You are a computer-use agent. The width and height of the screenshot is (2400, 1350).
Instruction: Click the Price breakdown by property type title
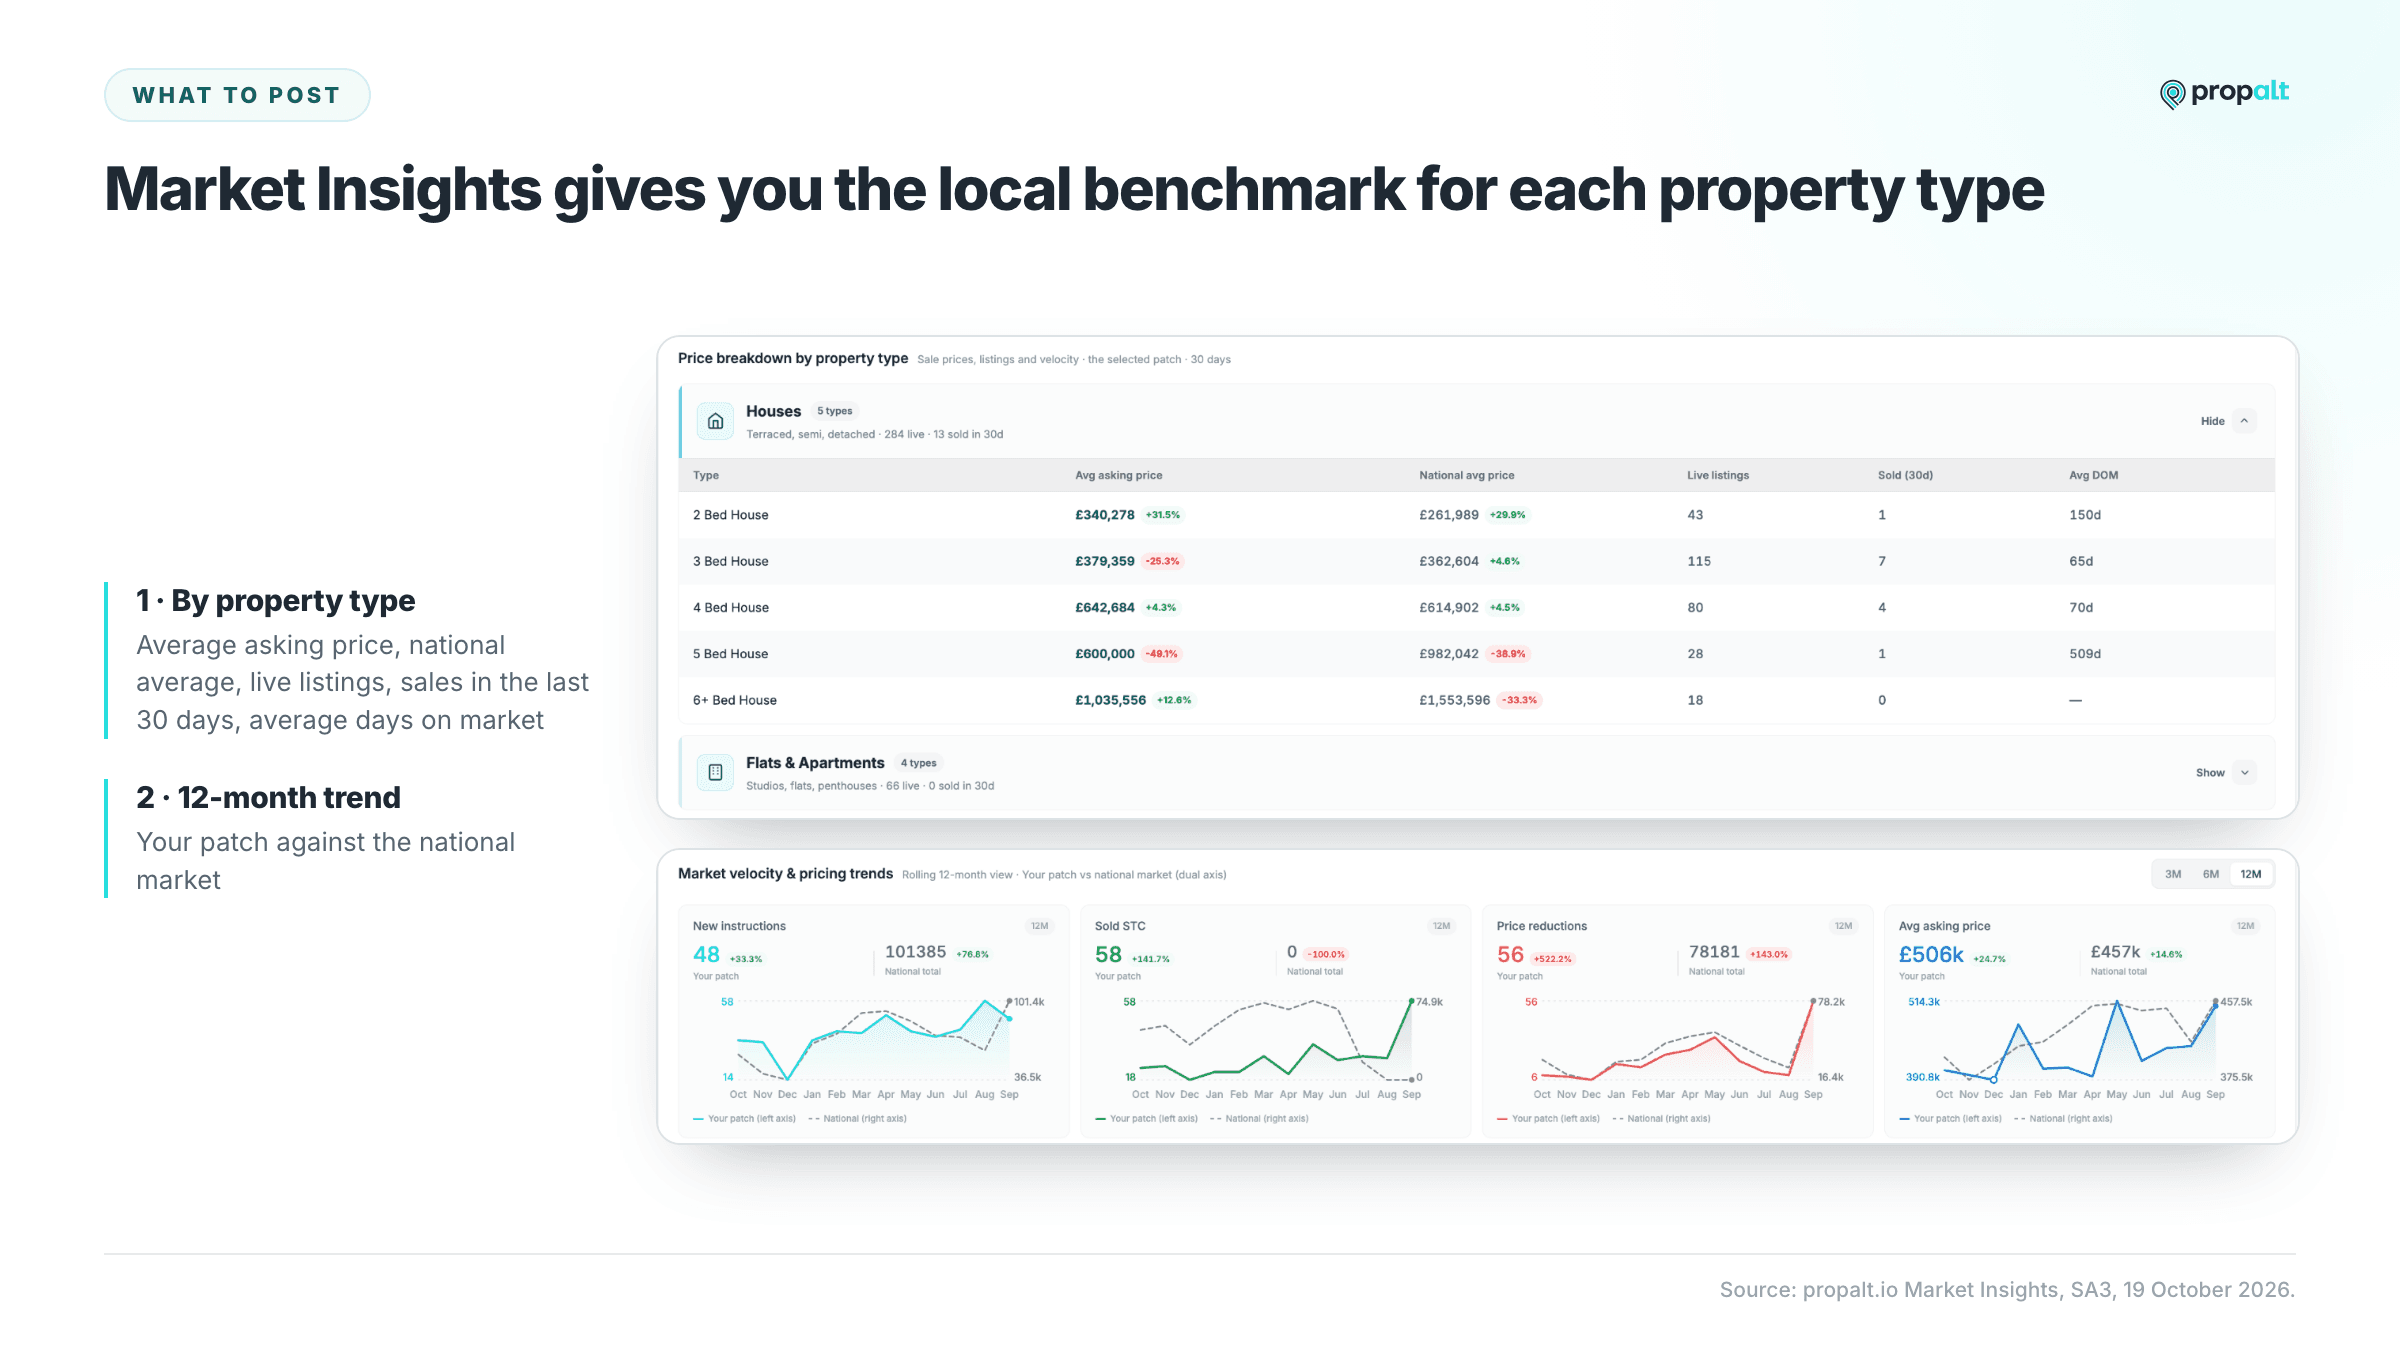coord(793,358)
